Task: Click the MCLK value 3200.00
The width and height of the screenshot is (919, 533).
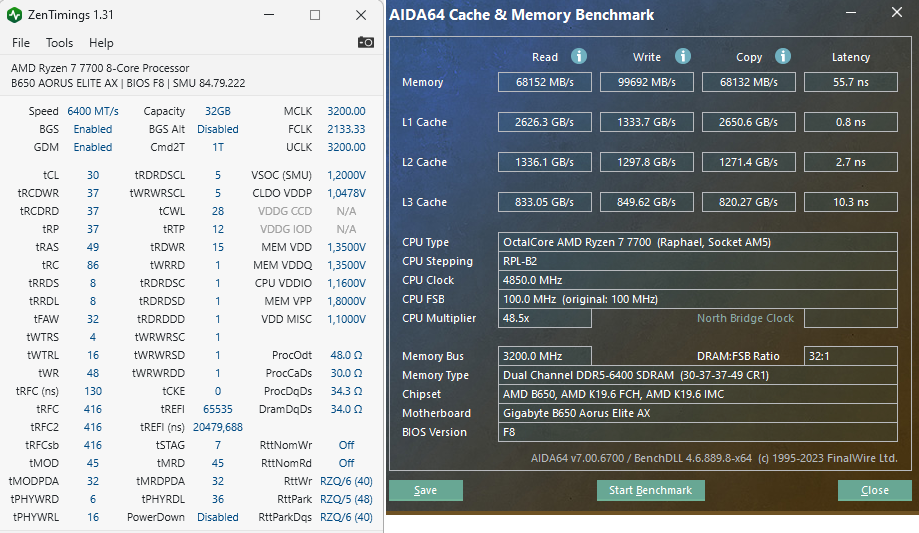Action: point(346,111)
